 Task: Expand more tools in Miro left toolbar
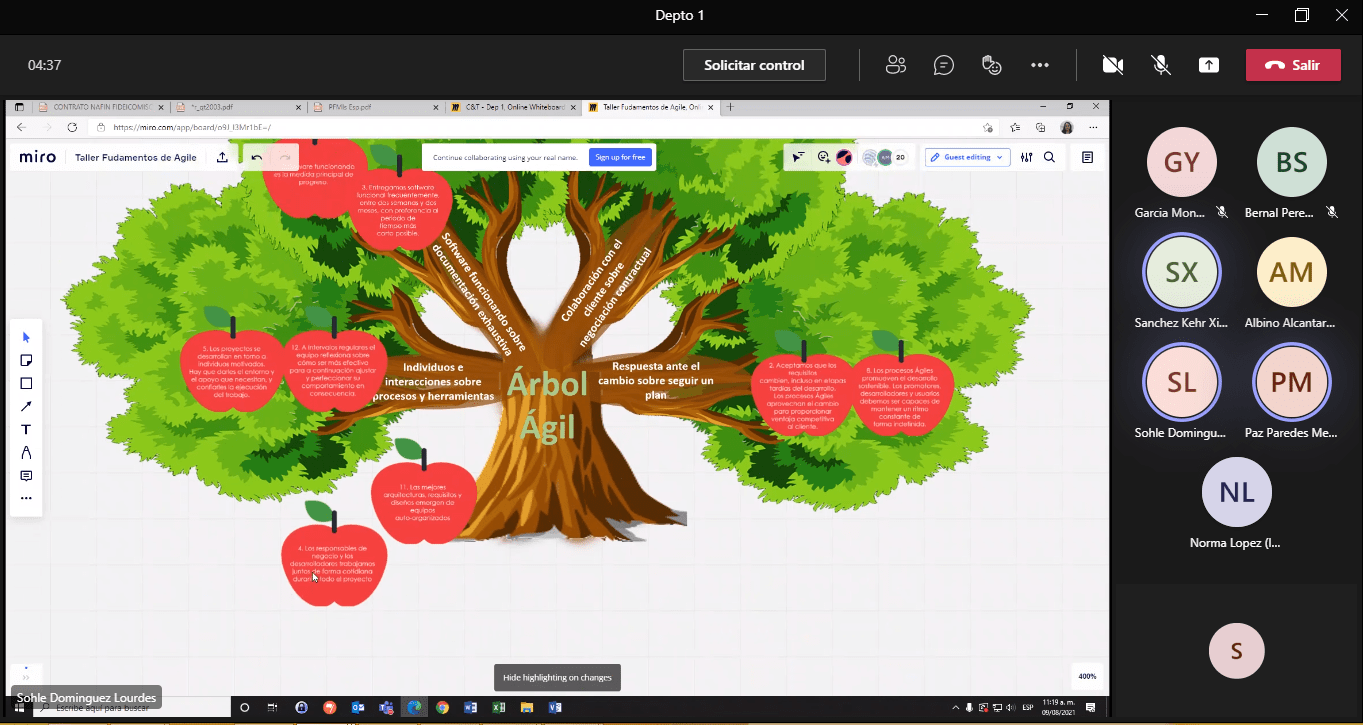(x=26, y=498)
